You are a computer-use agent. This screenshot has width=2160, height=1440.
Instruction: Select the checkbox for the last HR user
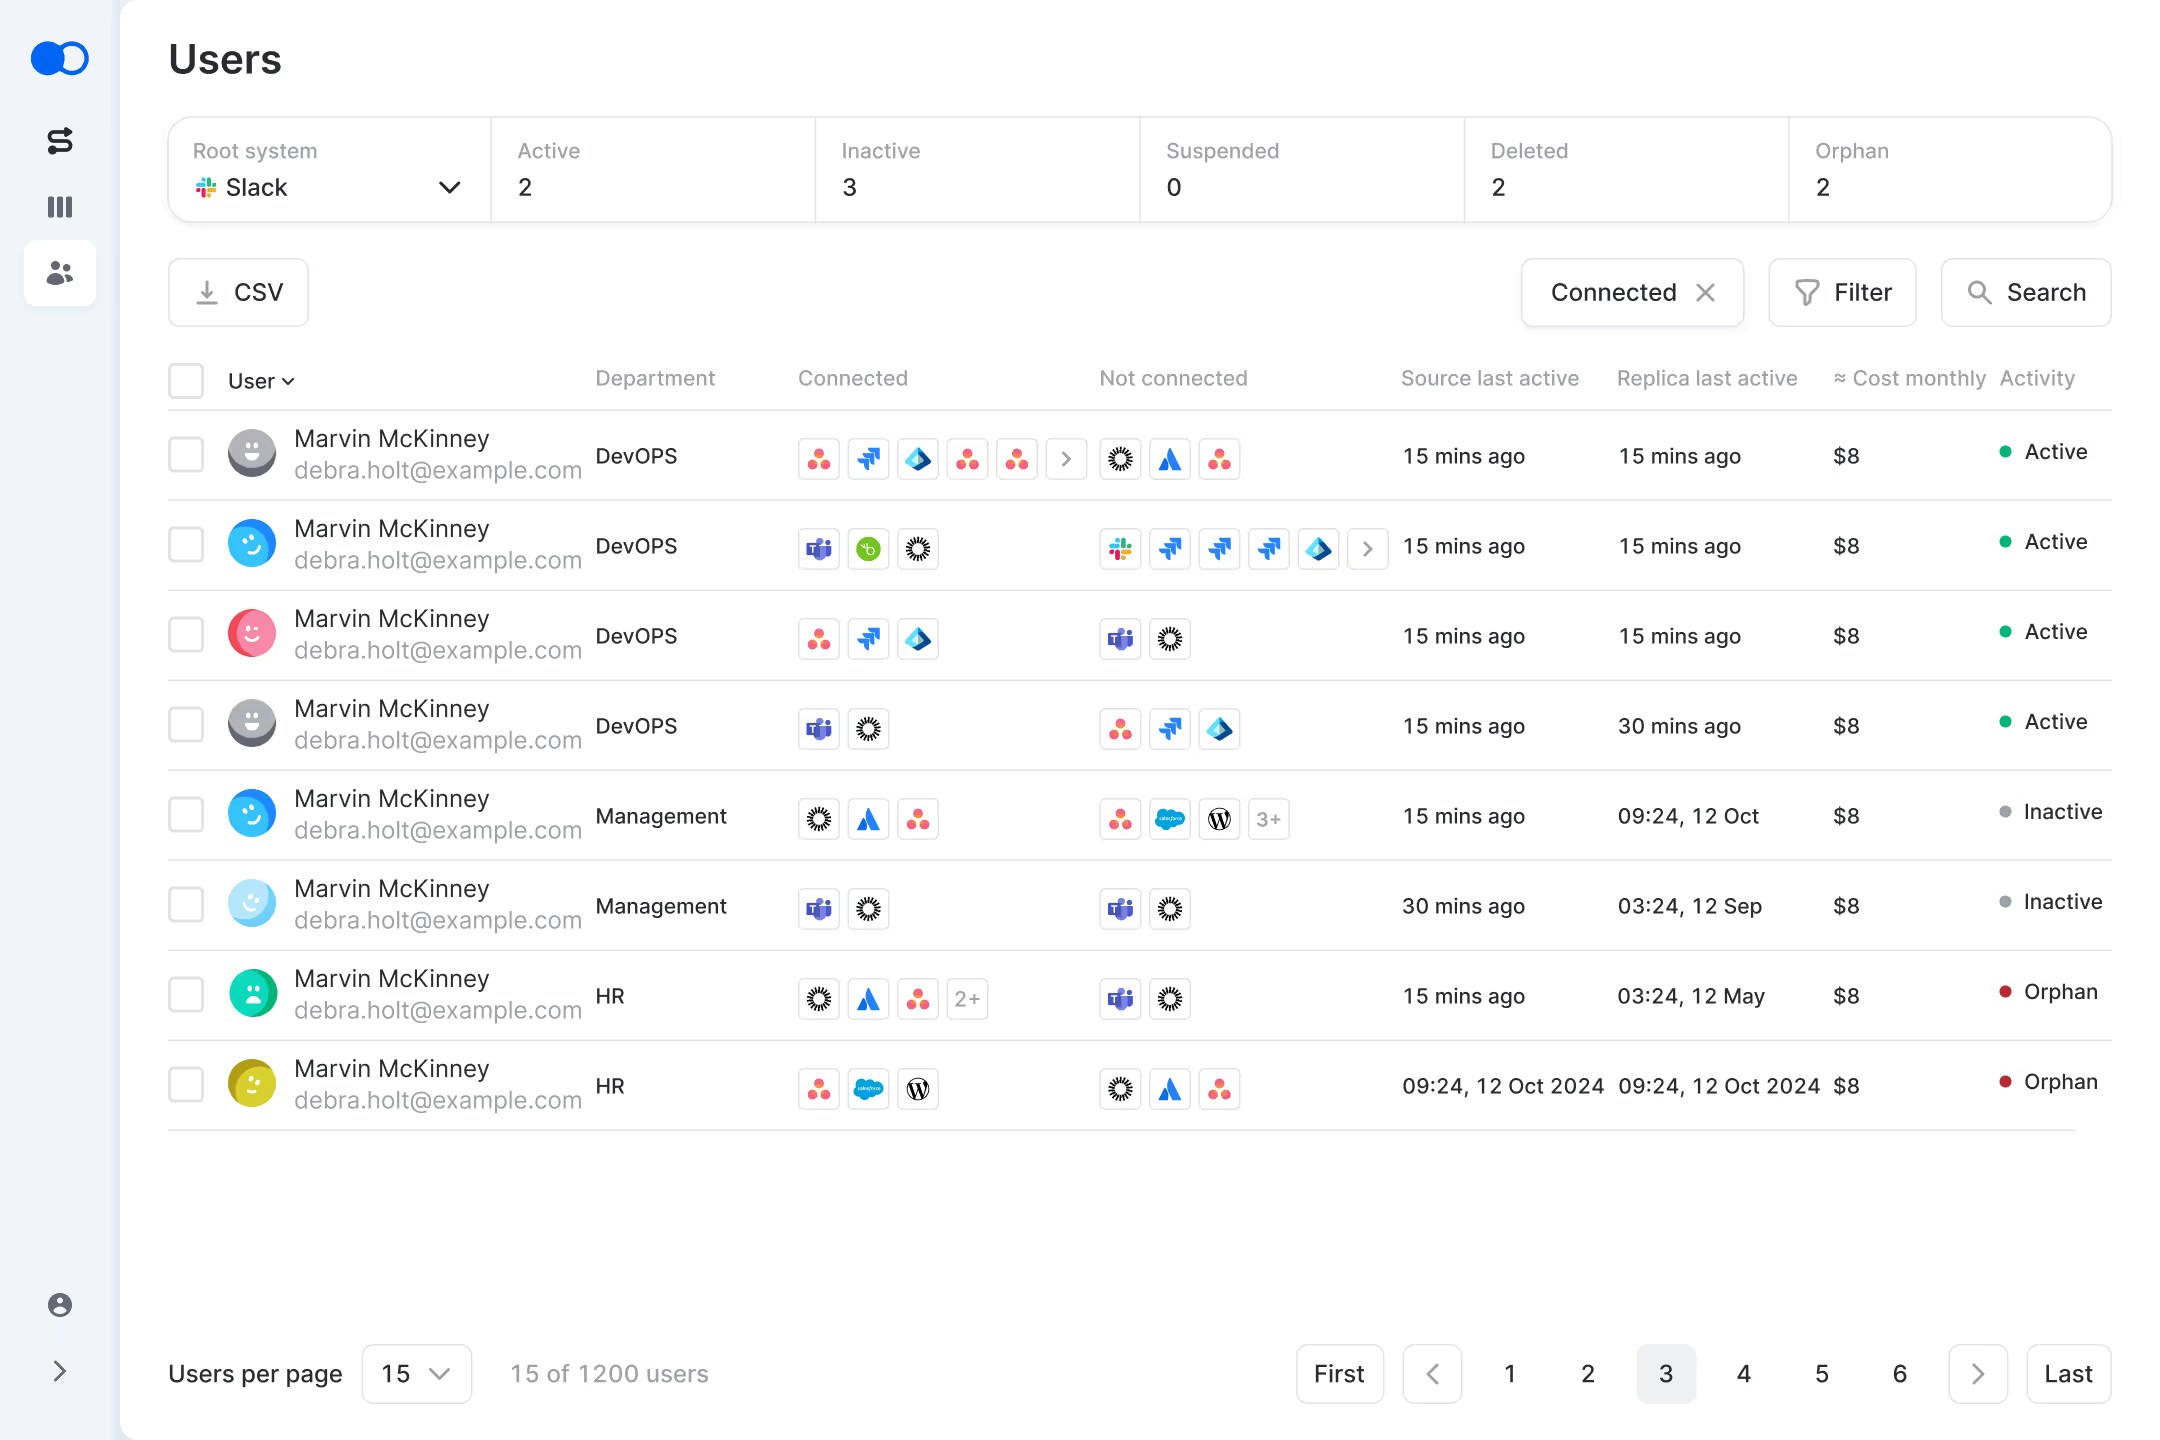(186, 1085)
